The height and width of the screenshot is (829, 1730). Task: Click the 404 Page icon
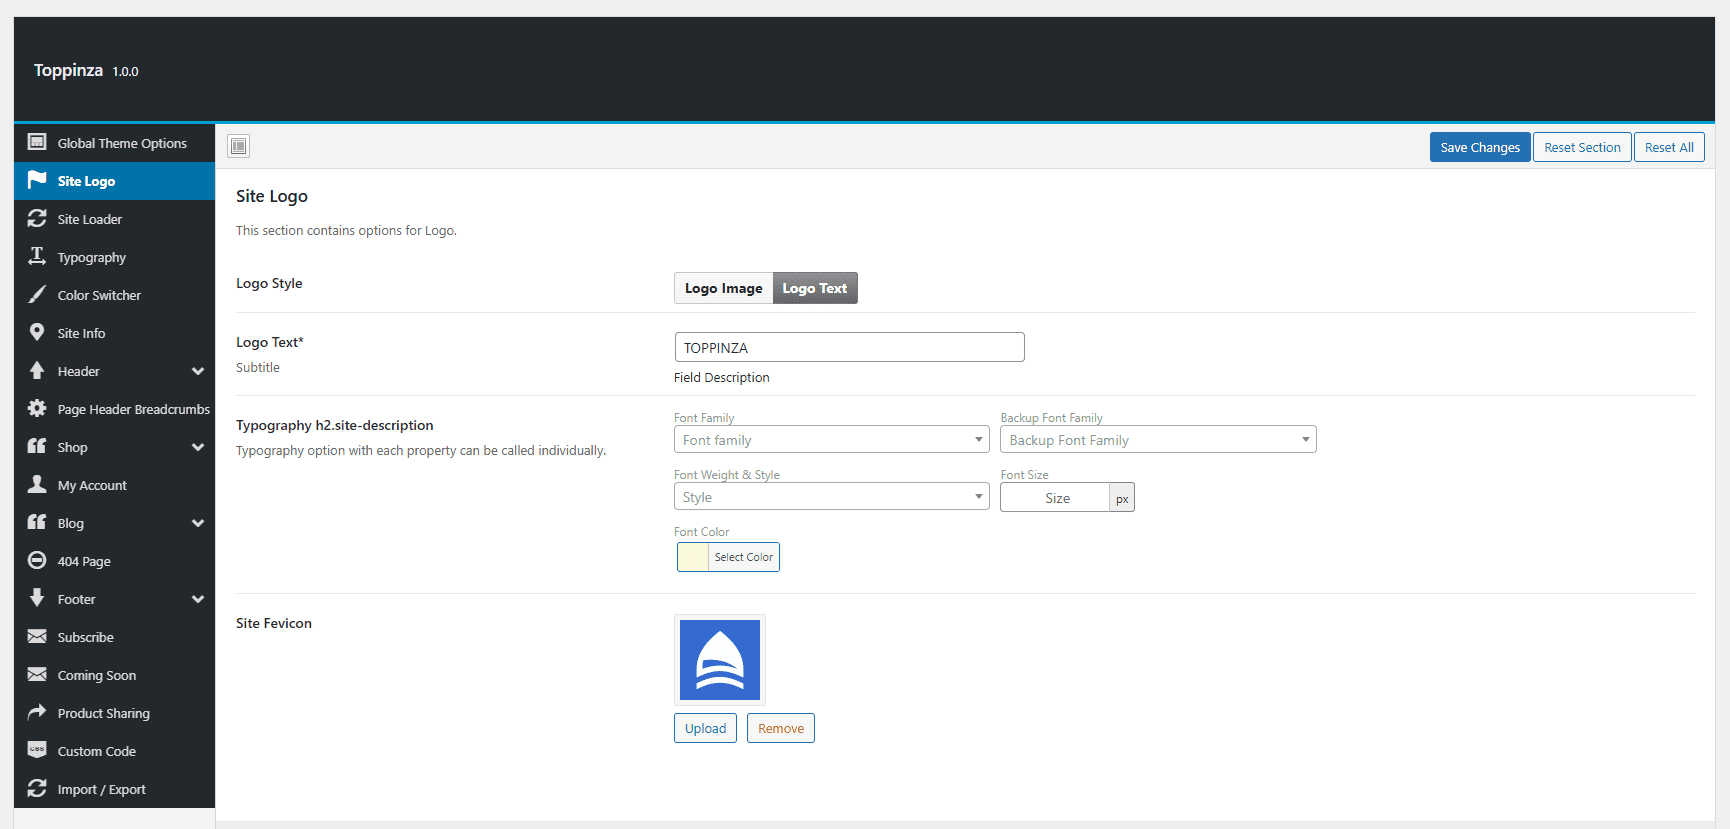coord(37,560)
